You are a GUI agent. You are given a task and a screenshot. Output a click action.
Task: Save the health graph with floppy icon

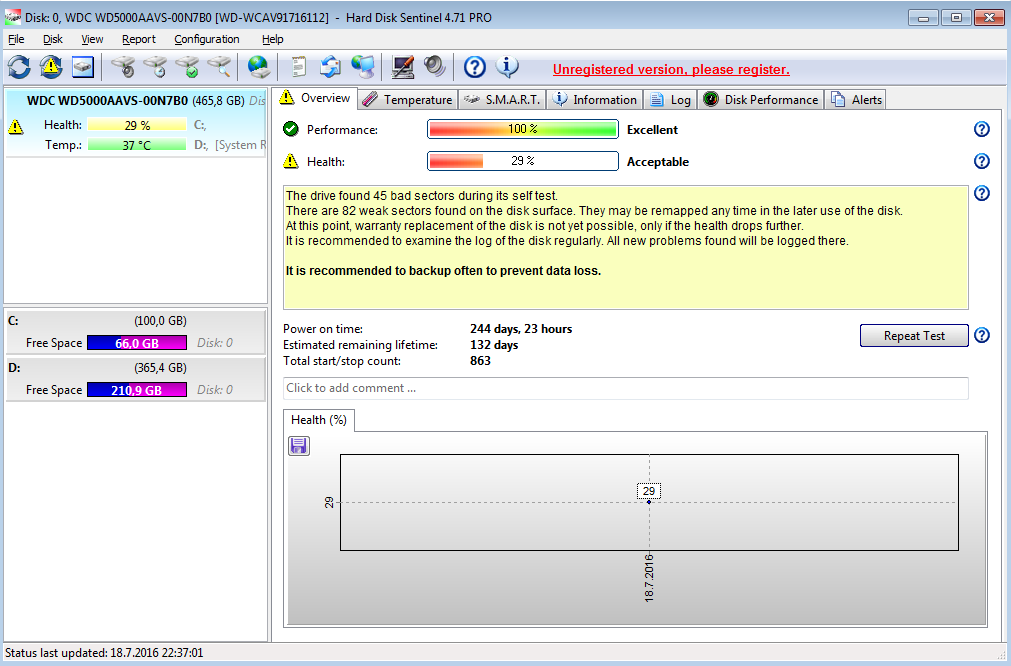pyautogui.click(x=299, y=446)
